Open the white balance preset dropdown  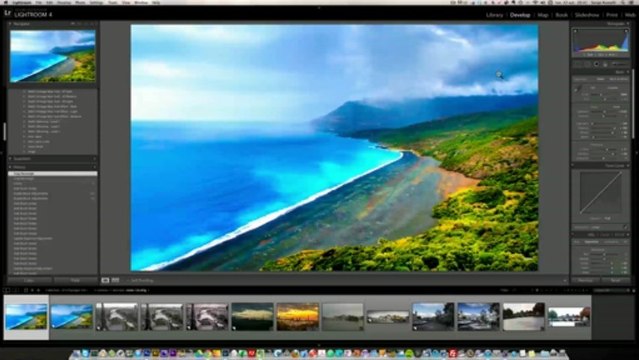point(613,88)
